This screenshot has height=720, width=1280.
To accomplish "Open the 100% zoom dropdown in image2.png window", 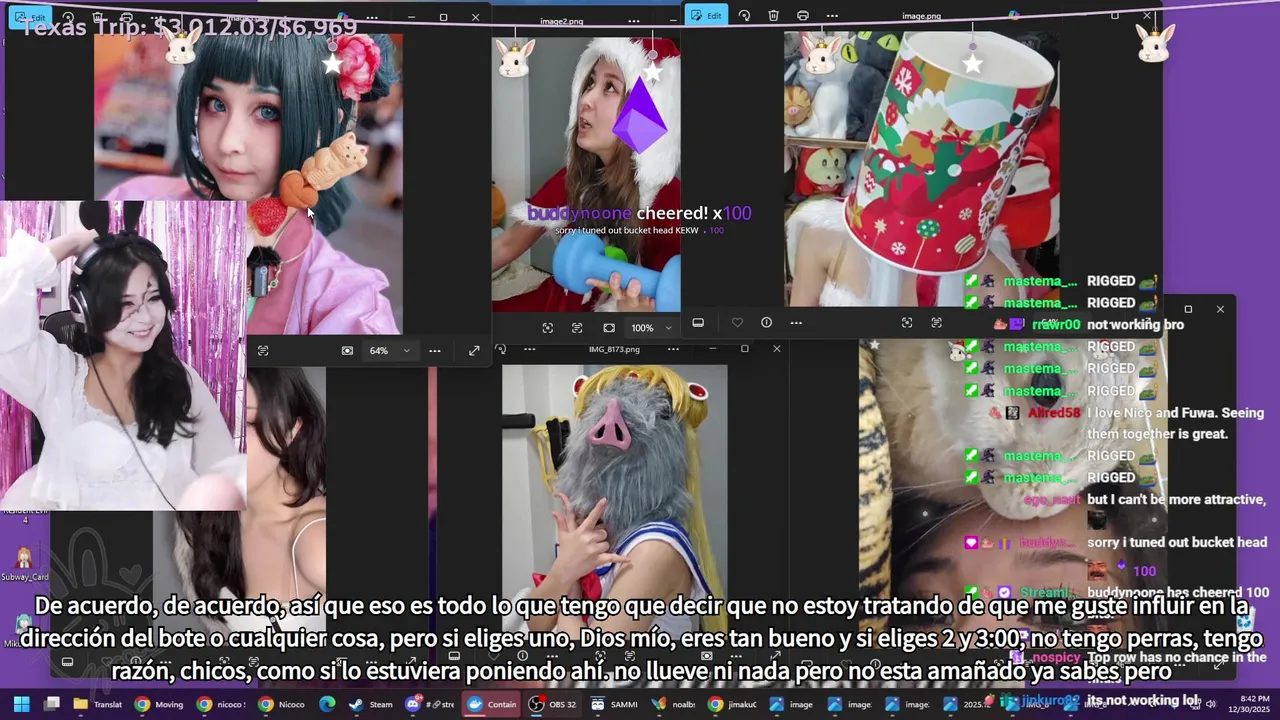I will pos(650,328).
